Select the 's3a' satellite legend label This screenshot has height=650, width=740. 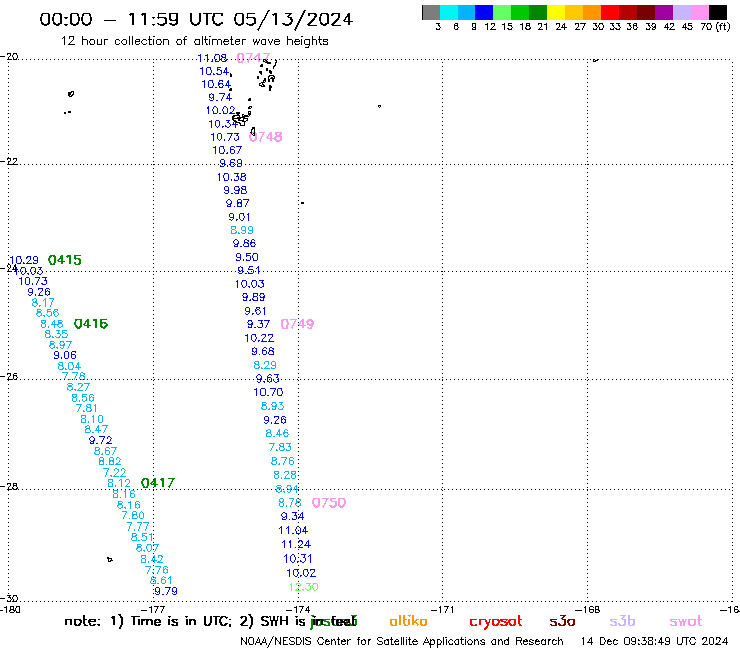click(x=562, y=622)
